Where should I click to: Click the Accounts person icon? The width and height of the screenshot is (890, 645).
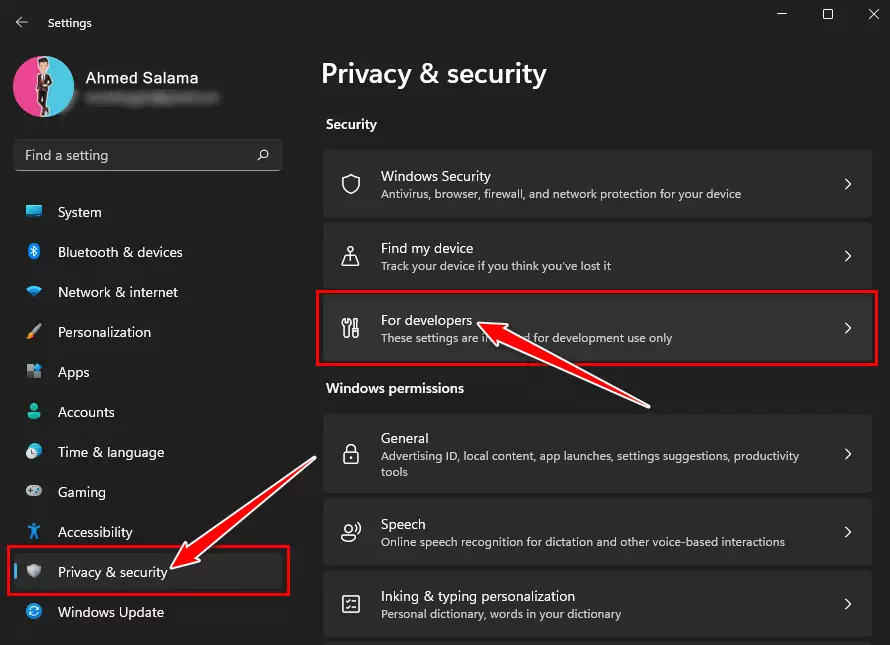[34, 411]
